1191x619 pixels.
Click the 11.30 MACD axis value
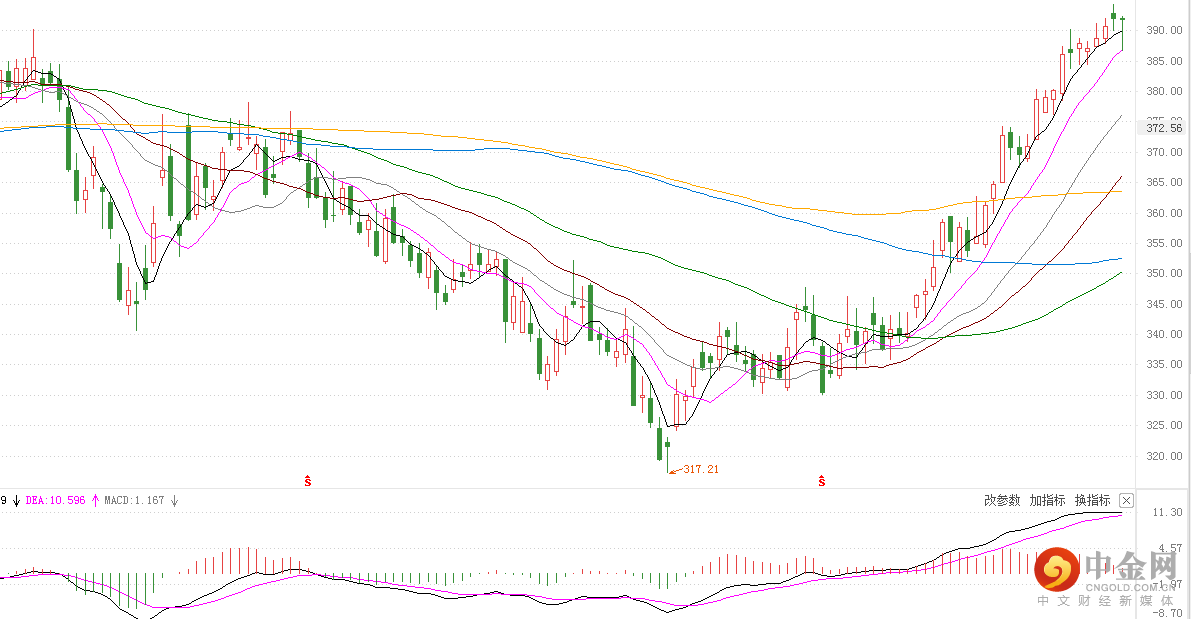point(1167,513)
